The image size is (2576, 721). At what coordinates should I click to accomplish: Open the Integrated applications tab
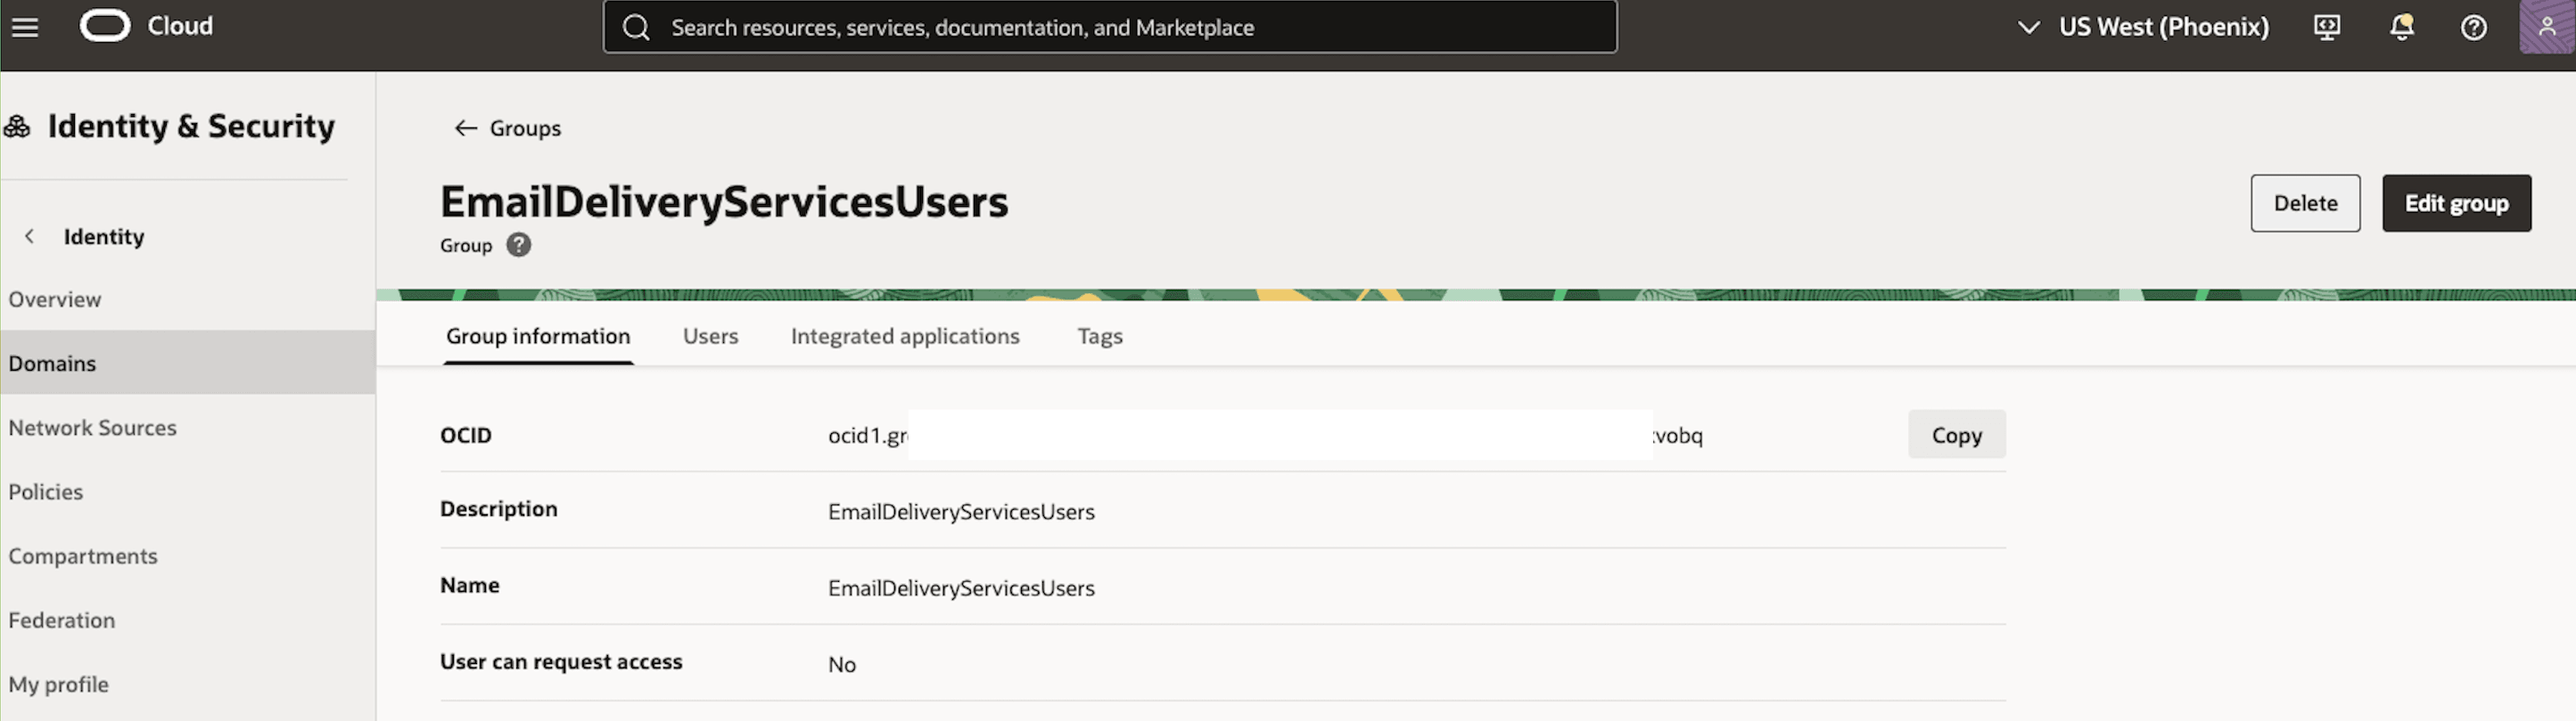(x=905, y=336)
